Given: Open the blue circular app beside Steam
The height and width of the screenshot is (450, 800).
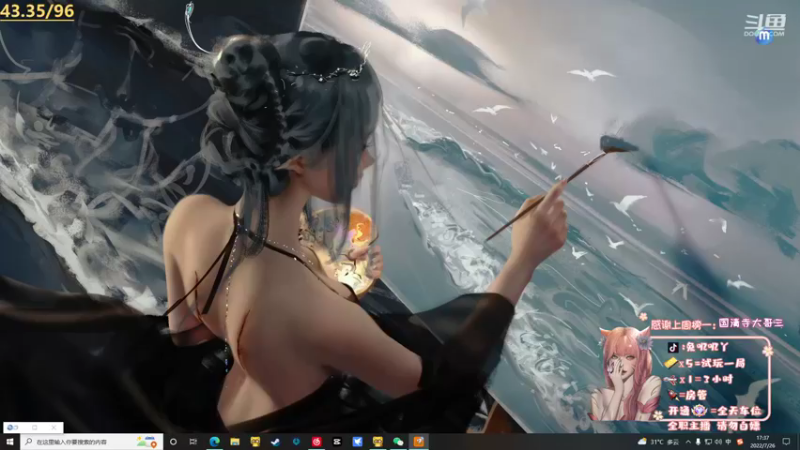Looking at the screenshot, I should click(296, 442).
